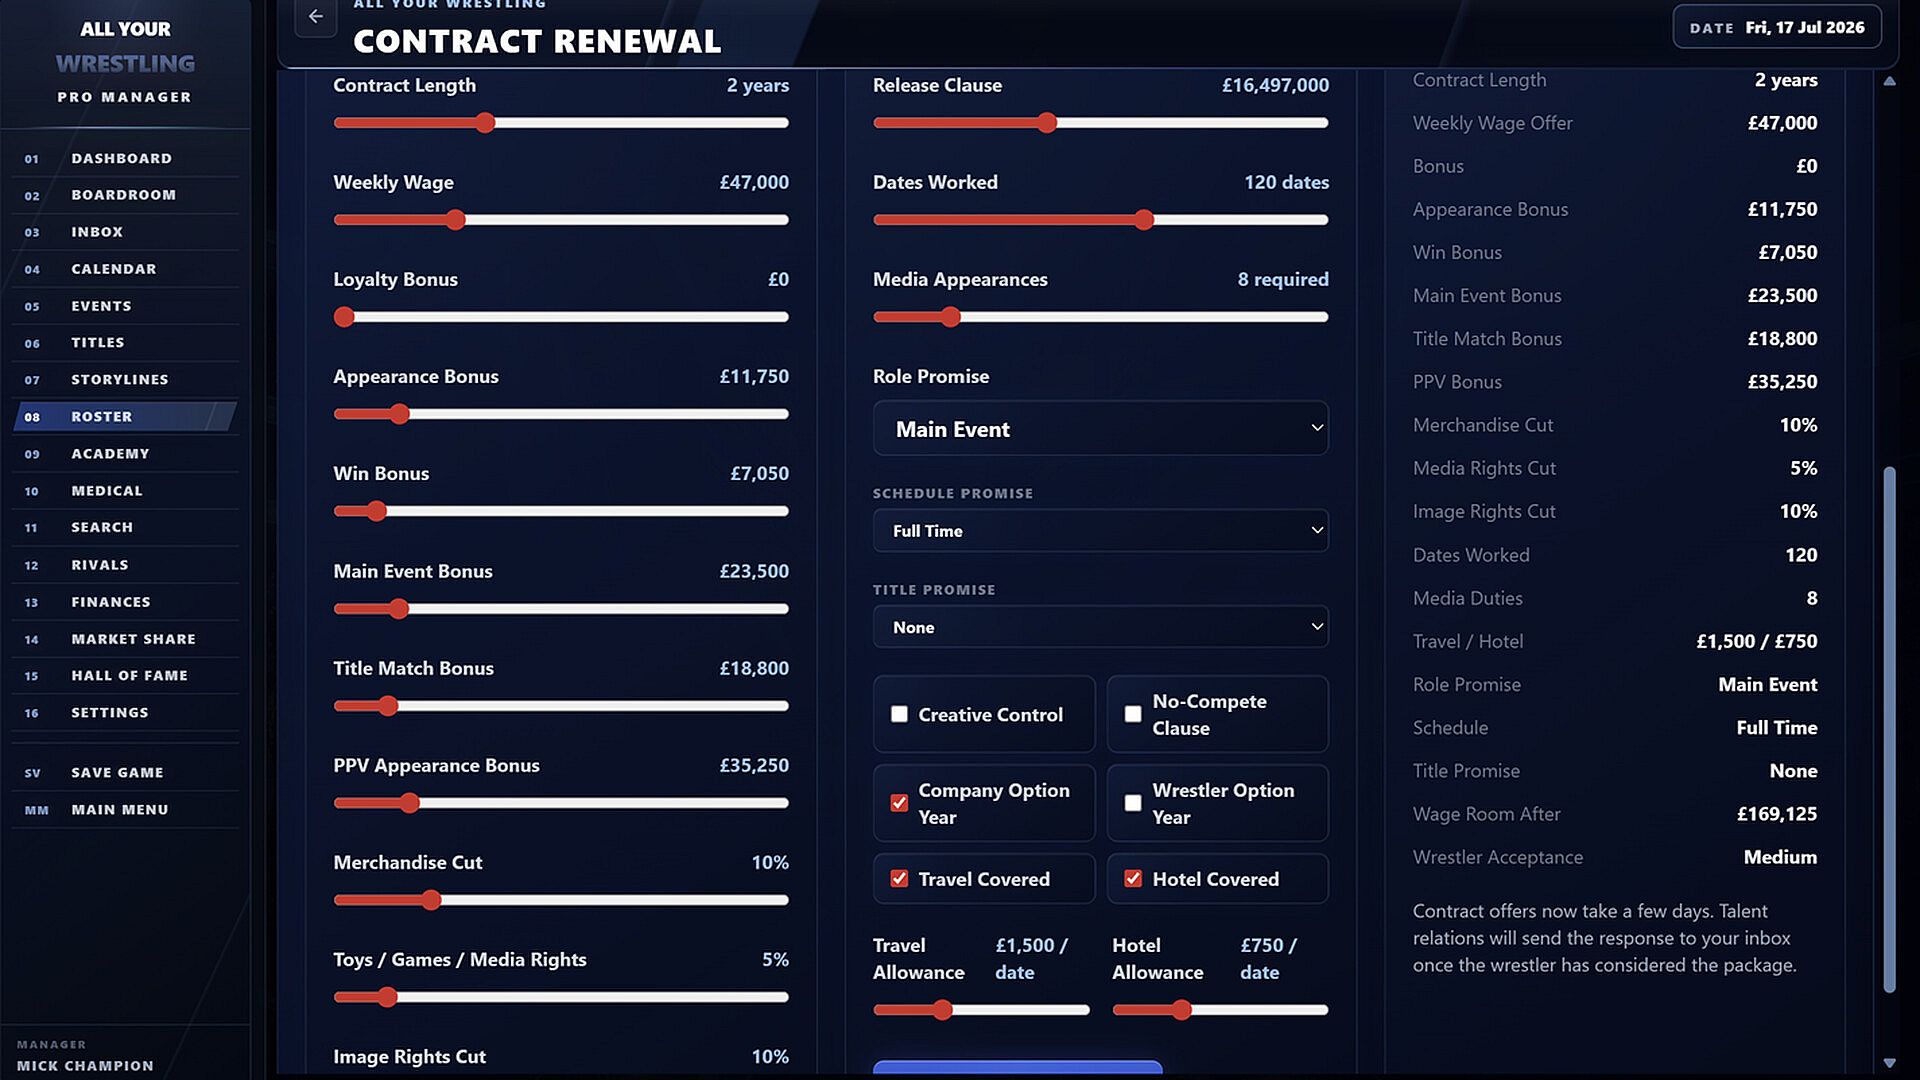Uncheck the Company Option Year checkbox
This screenshot has height=1080, width=1920.
tap(899, 803)
